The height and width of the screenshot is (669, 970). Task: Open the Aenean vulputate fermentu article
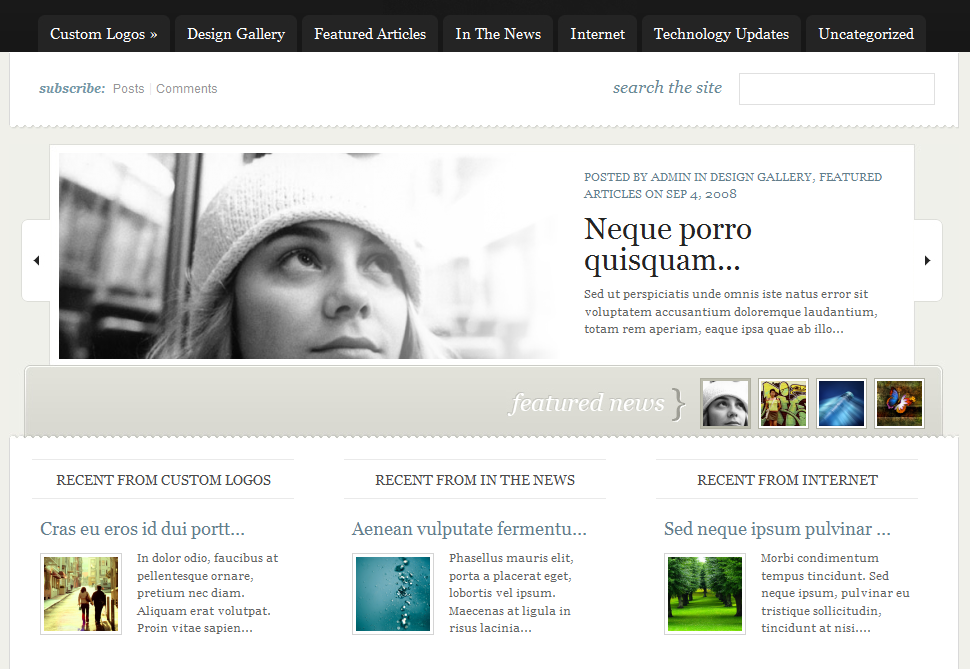(469, 529)
